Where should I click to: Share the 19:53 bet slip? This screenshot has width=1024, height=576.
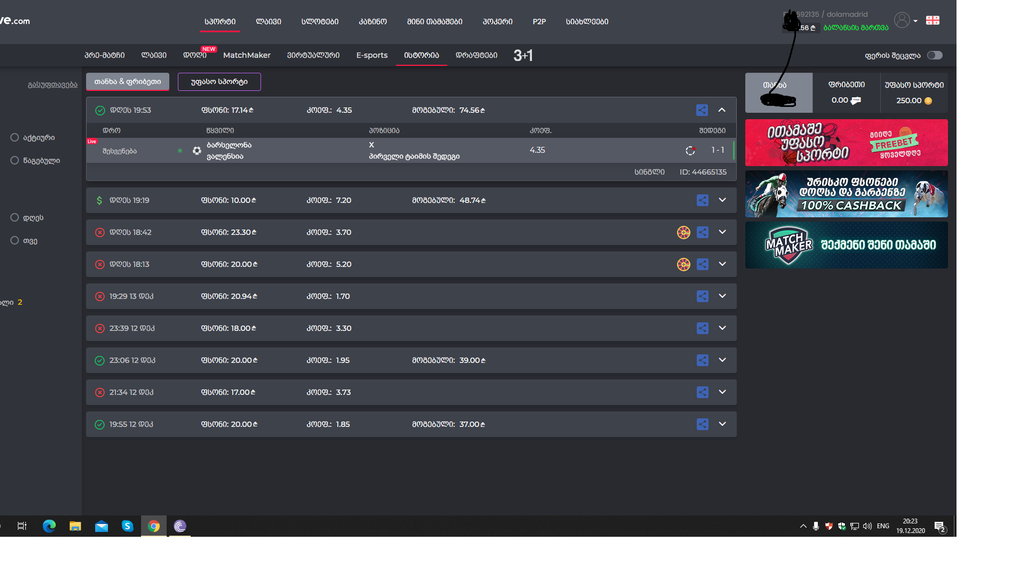[702, 110]
